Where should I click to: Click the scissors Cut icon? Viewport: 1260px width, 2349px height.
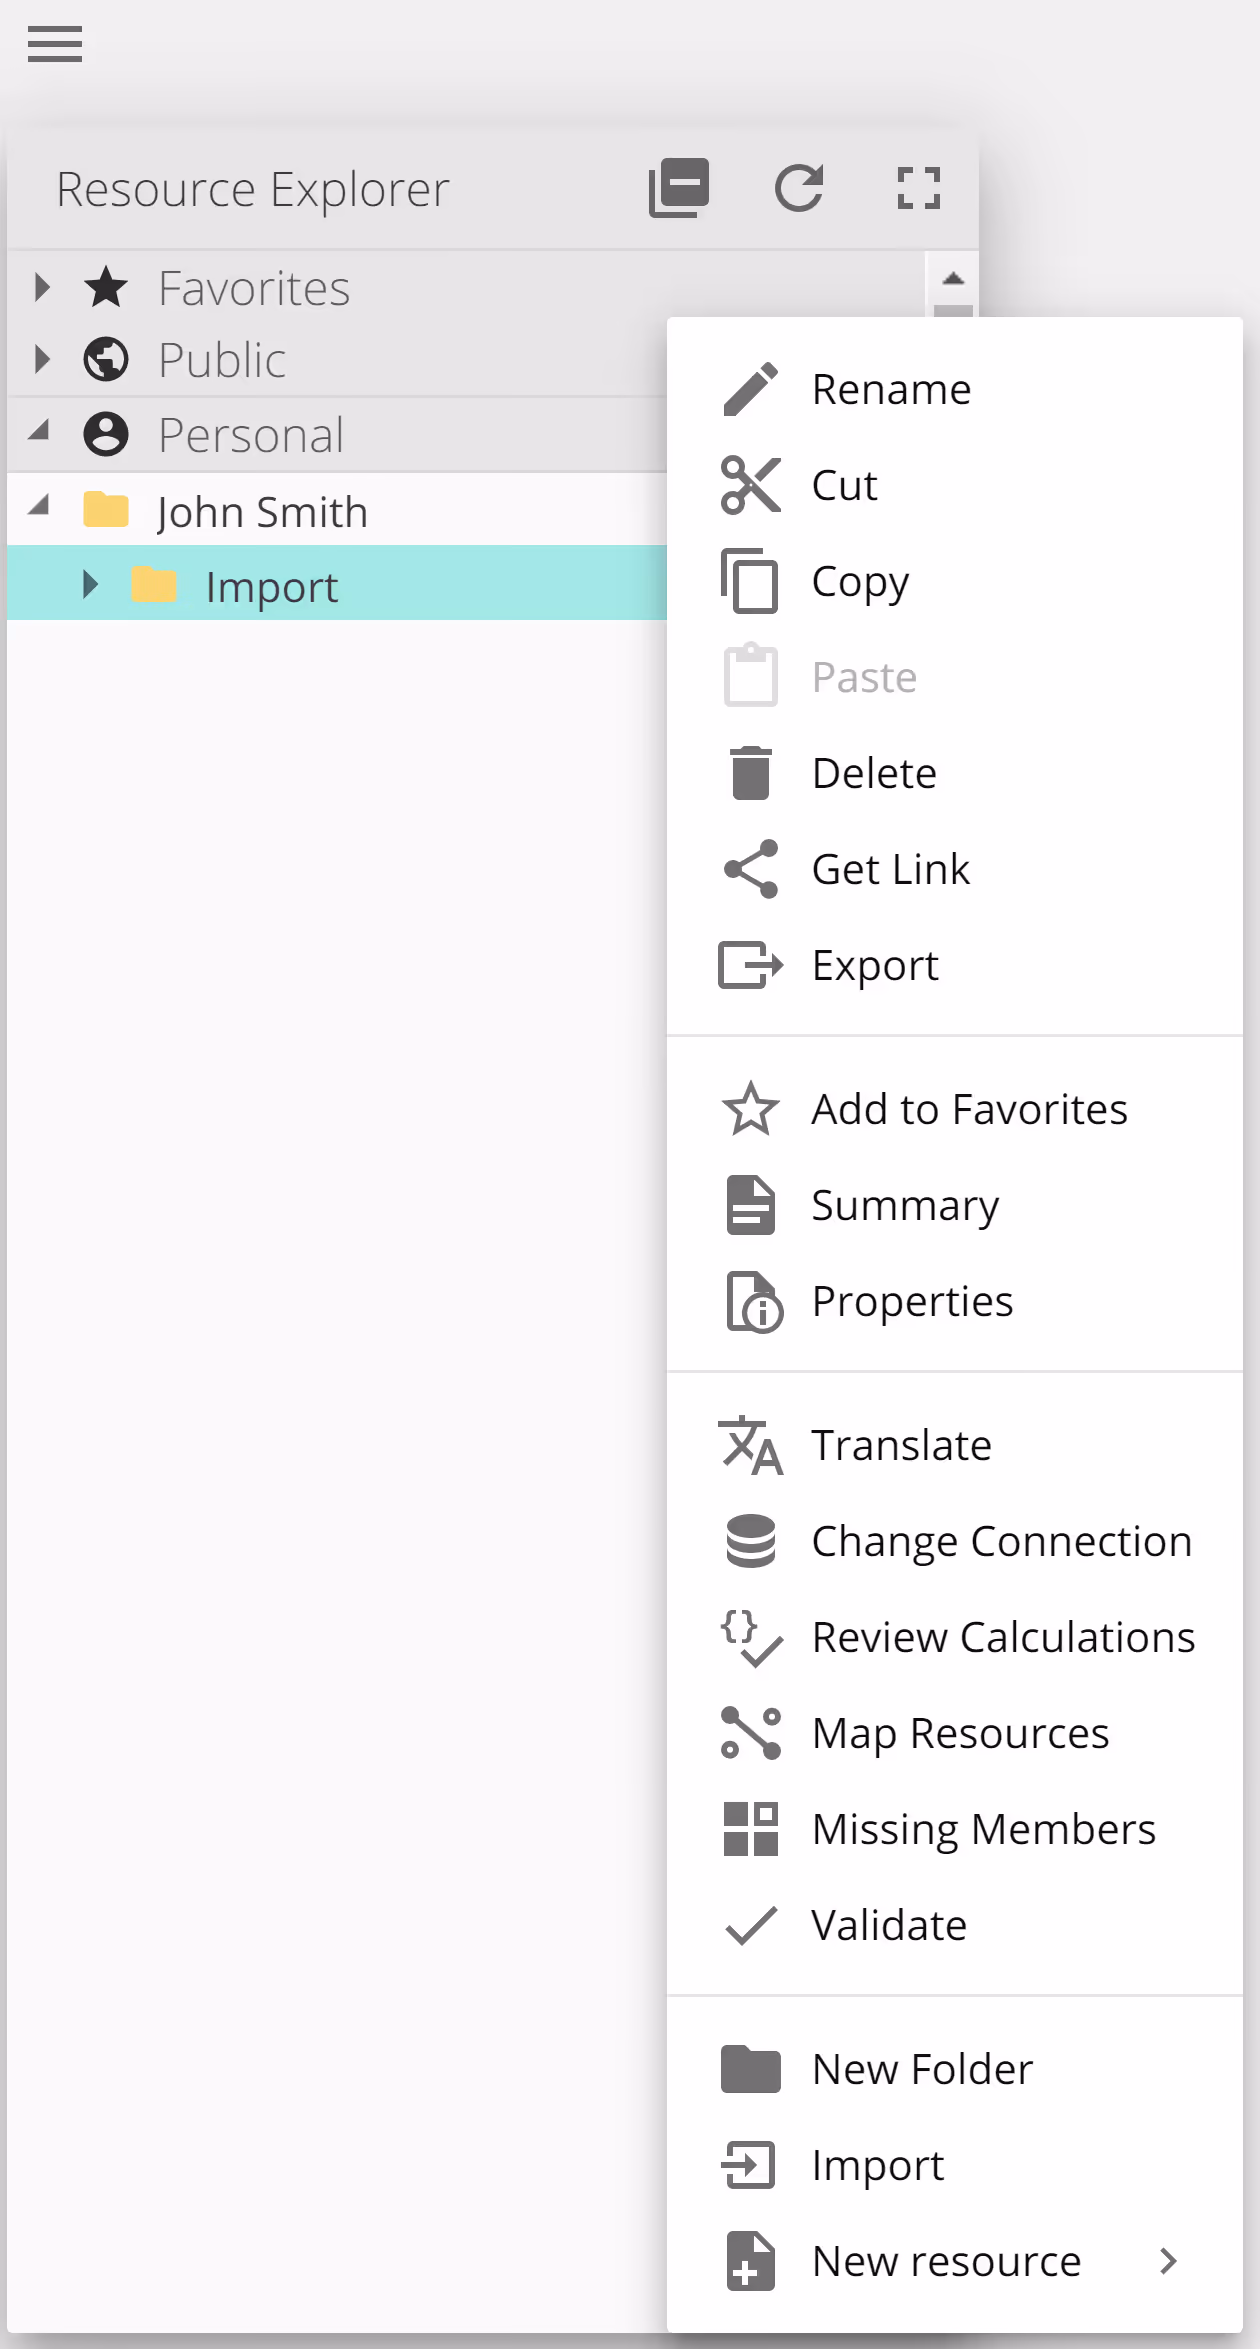point(750,485)
